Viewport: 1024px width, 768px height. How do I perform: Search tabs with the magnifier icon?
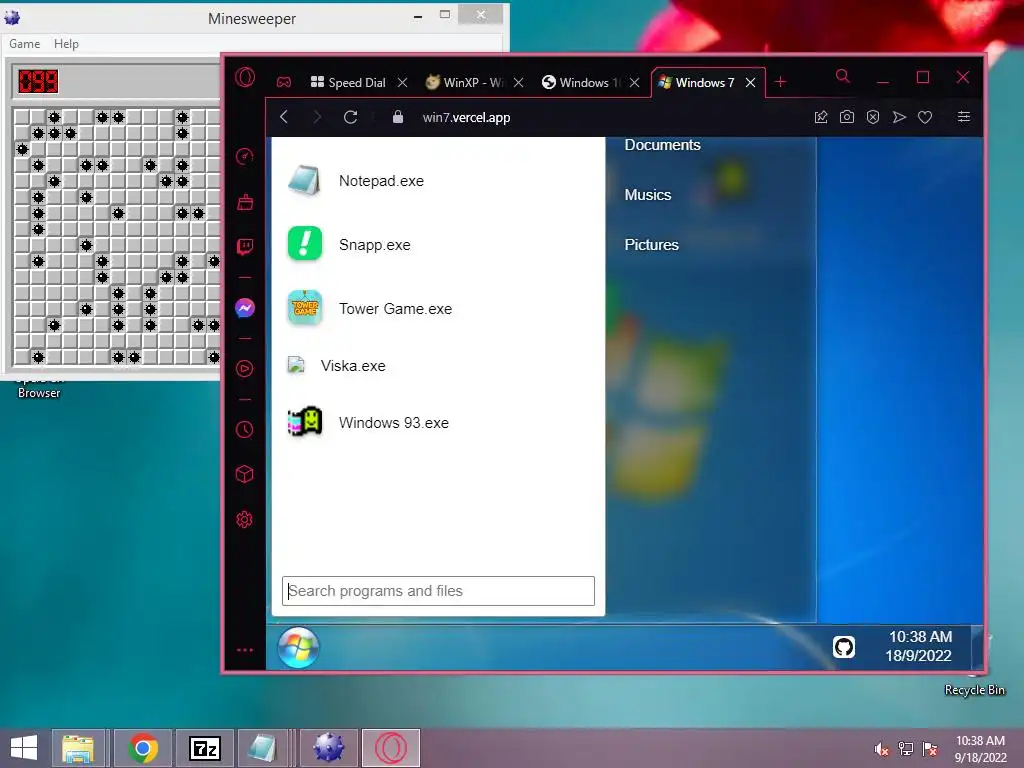coord(843,77)
